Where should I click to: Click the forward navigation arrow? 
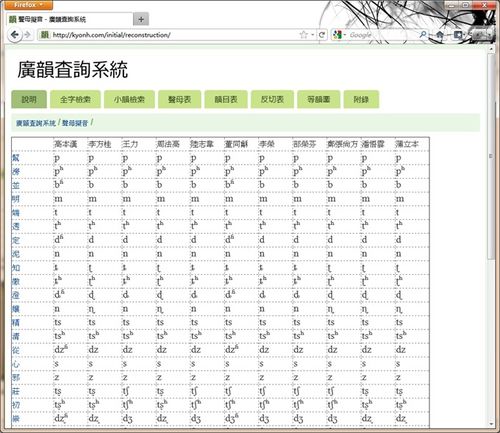point(27,35)
